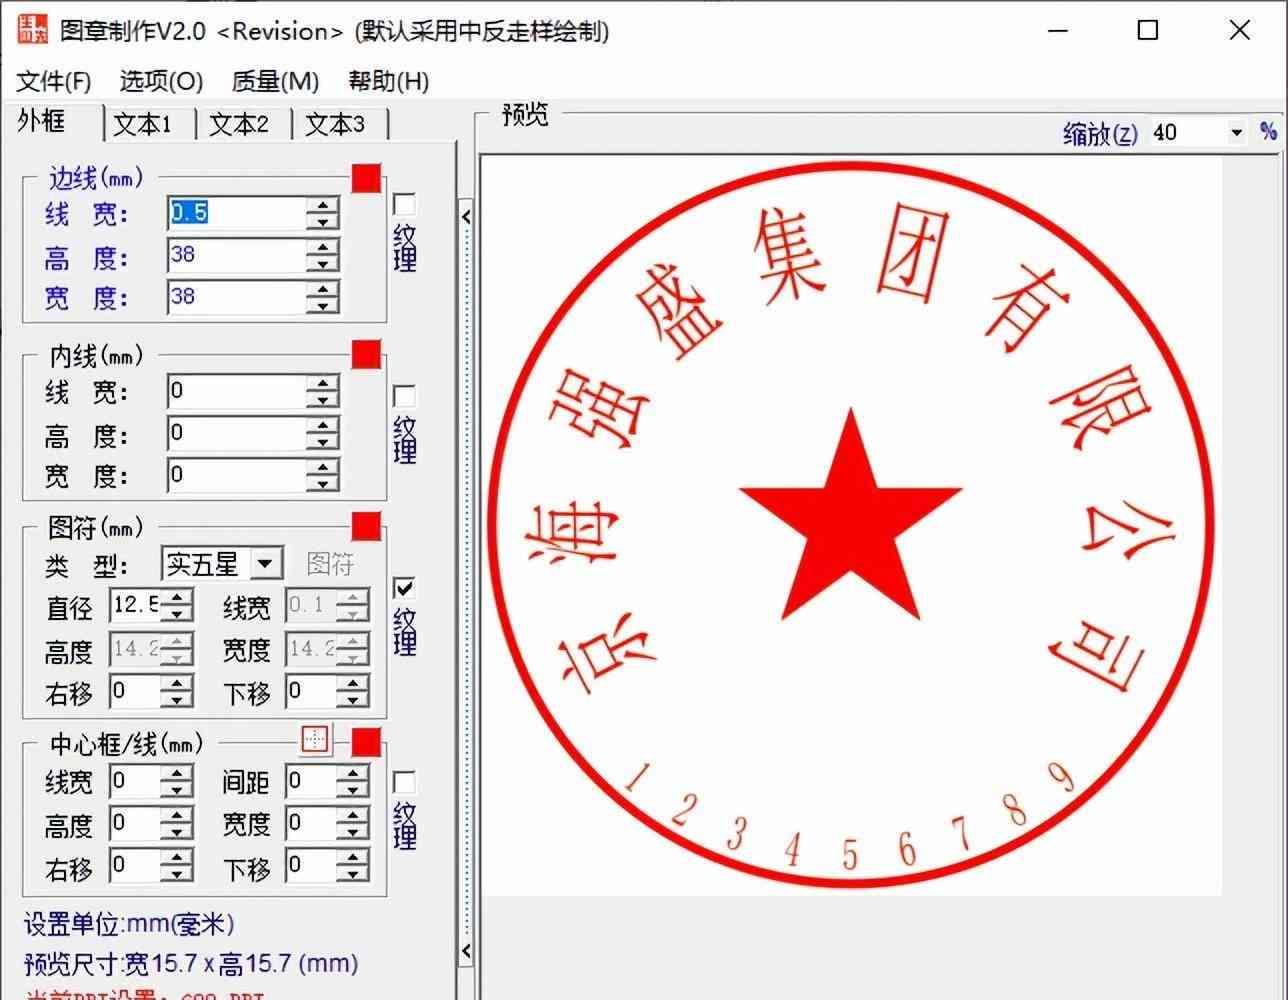Viewport: 1288px width, 1000px height.
Task: Click the 中心框 线宽 spinner arrows
Action: [x=177, y=781]
